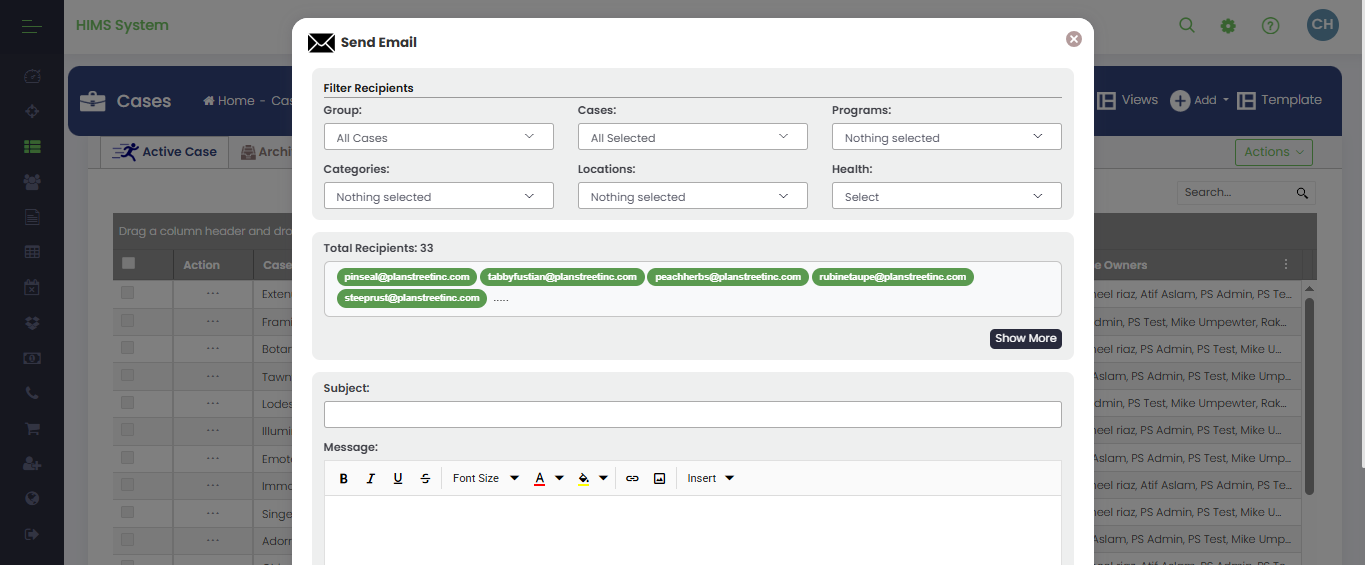Open the add-user icon in sidebar
The image size is (1365, 565).
click(32, 463)
